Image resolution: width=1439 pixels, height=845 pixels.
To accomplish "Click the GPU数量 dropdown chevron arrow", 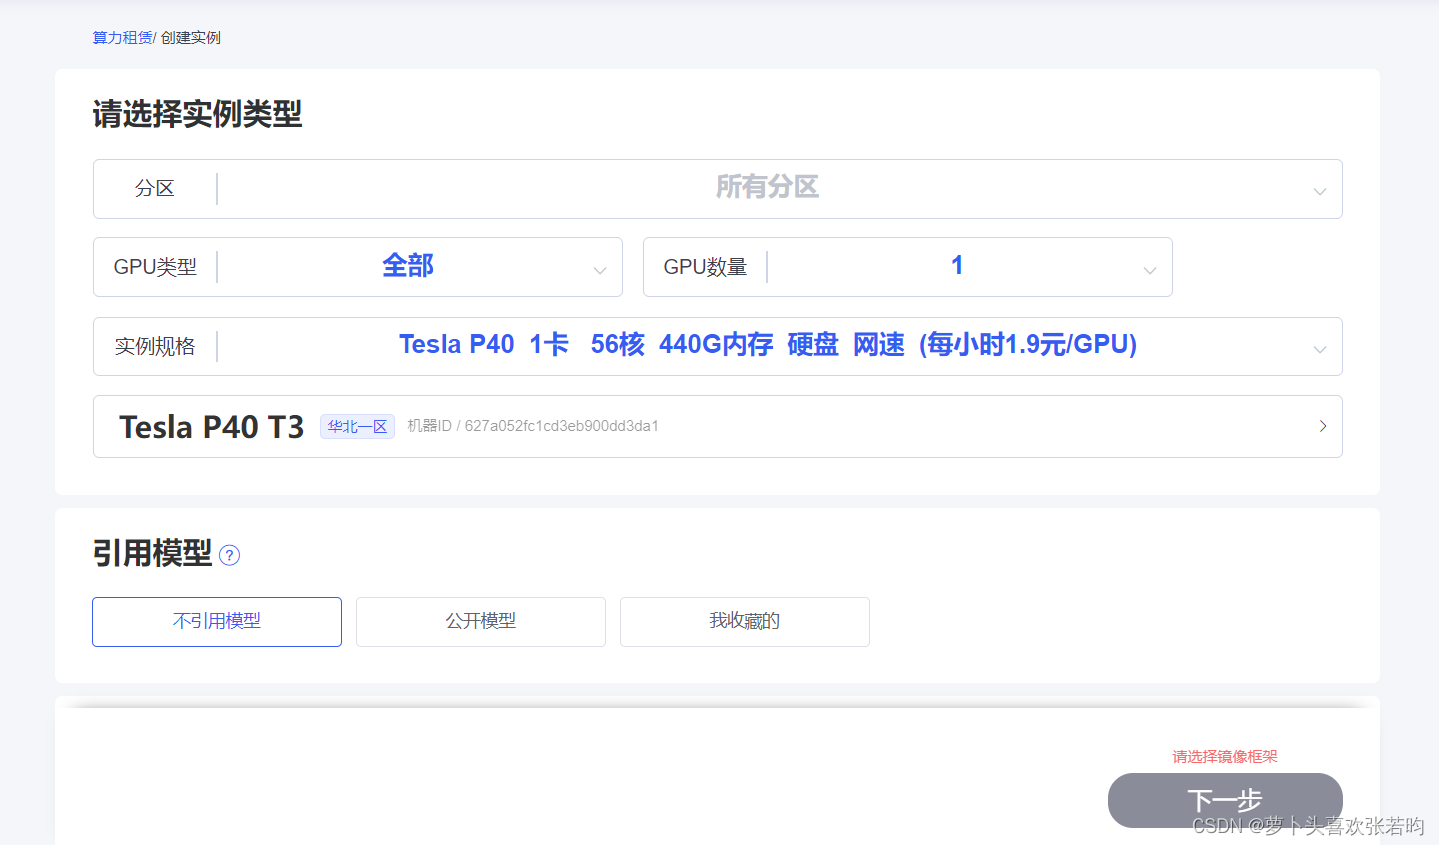I will coord(1150,270).
